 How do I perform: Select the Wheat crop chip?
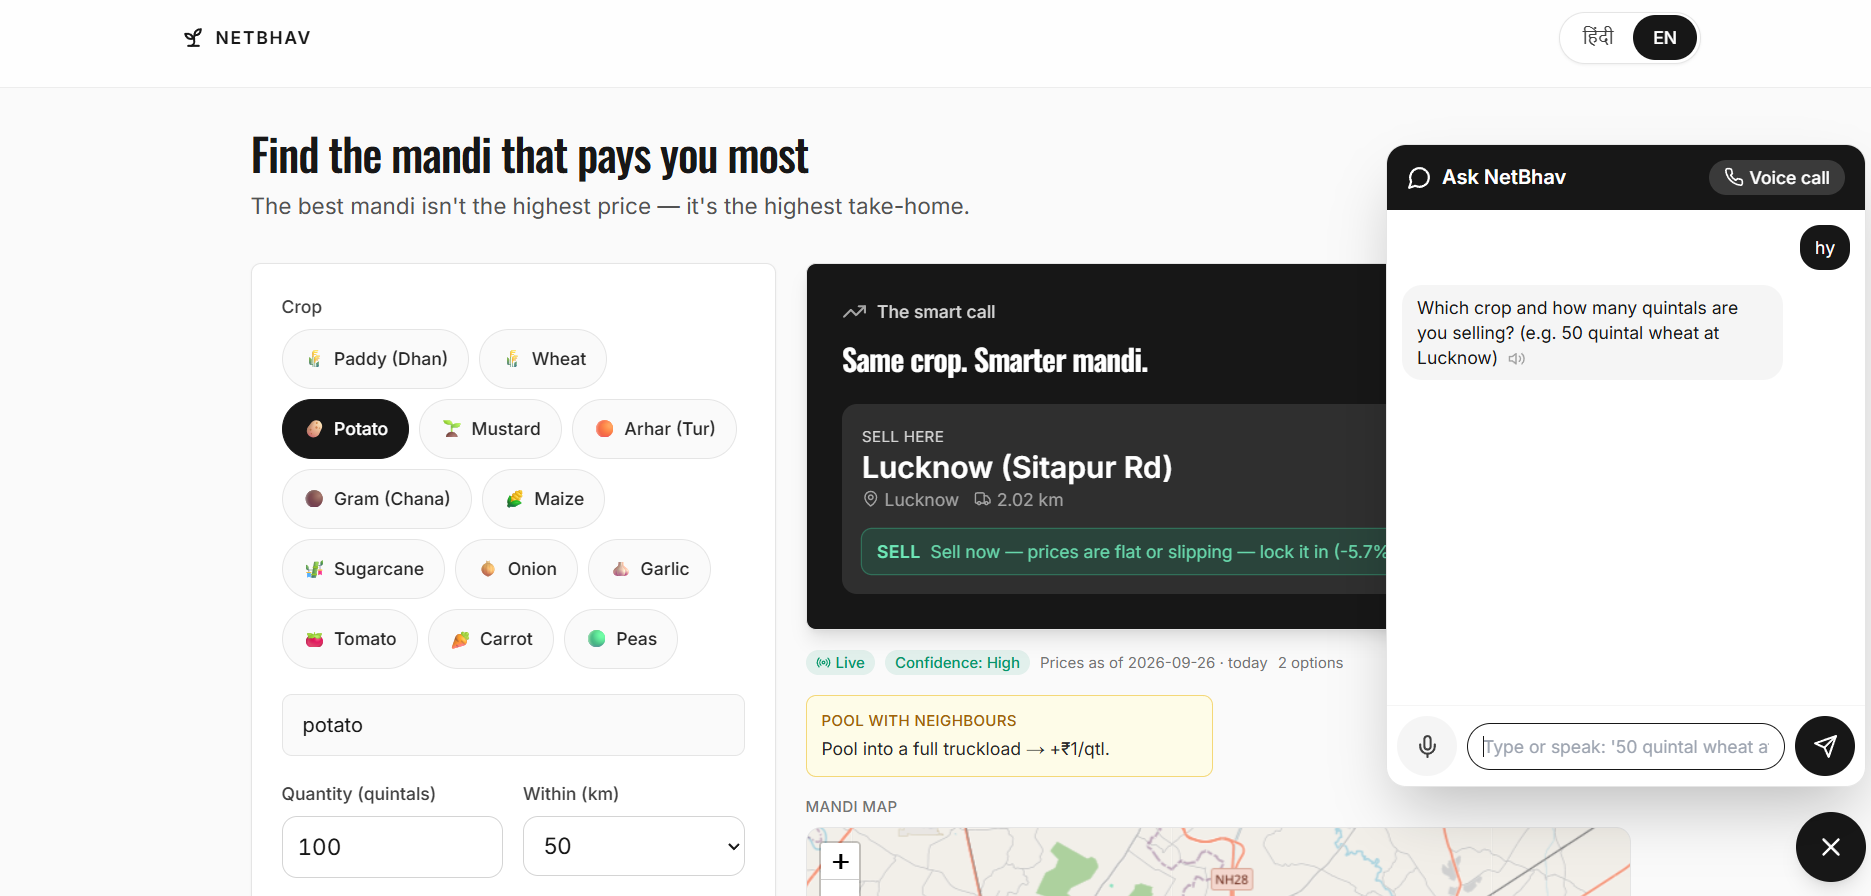(543, 359)
